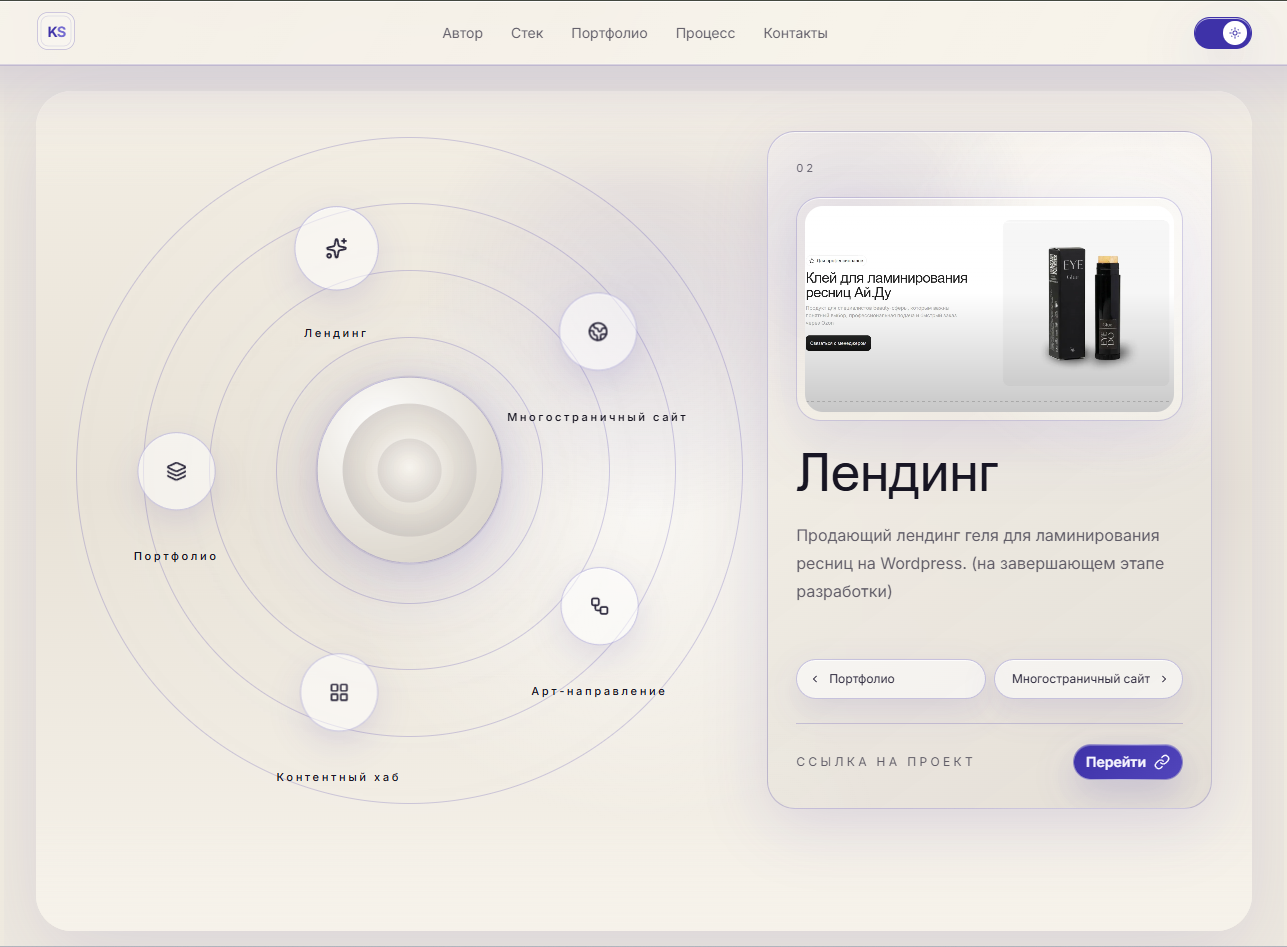Go to next project Многостраничный сайт button
The height and width of the screenshot is (947, 1287).
click(1088, 679)
